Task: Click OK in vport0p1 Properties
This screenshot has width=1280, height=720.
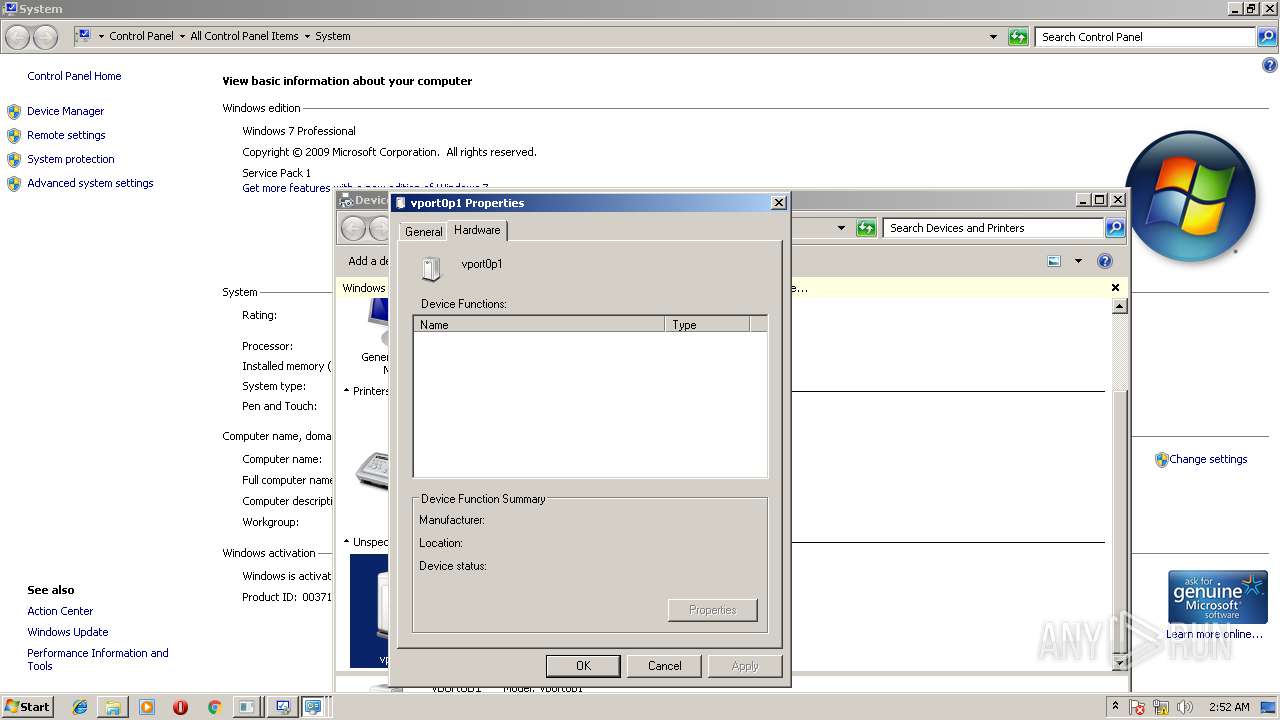Action: tap(583, 665)
